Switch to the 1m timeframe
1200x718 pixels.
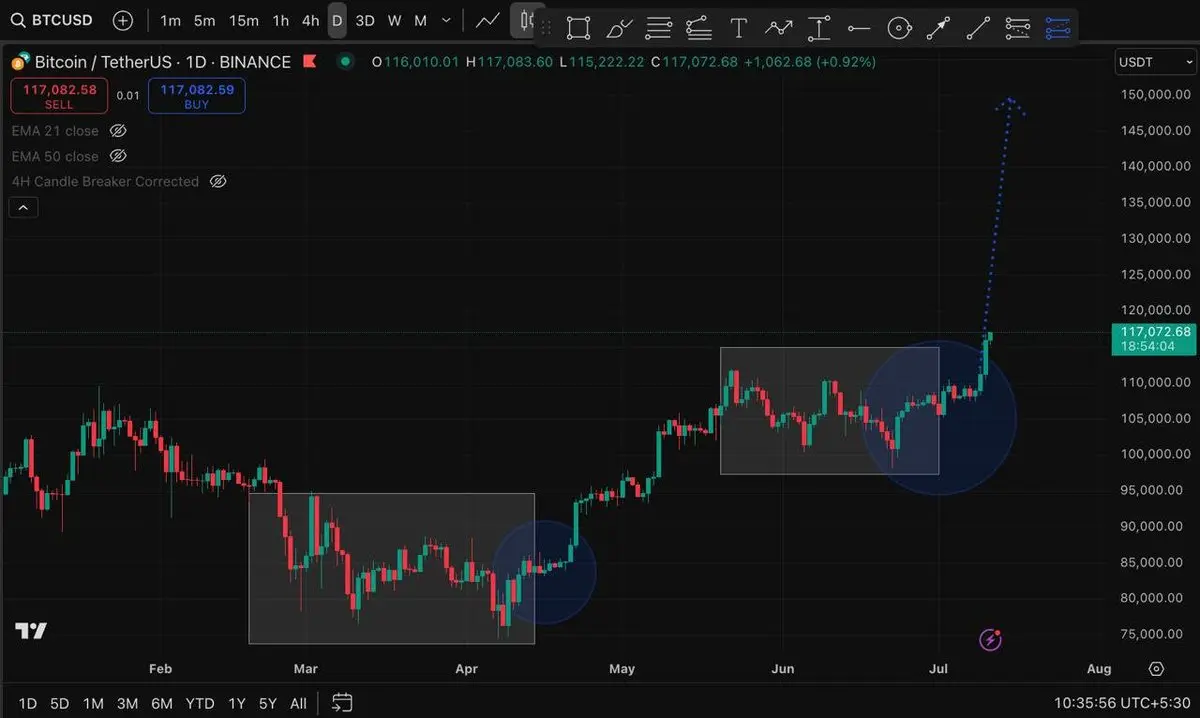pyautogui.click(x=171, y=20)
